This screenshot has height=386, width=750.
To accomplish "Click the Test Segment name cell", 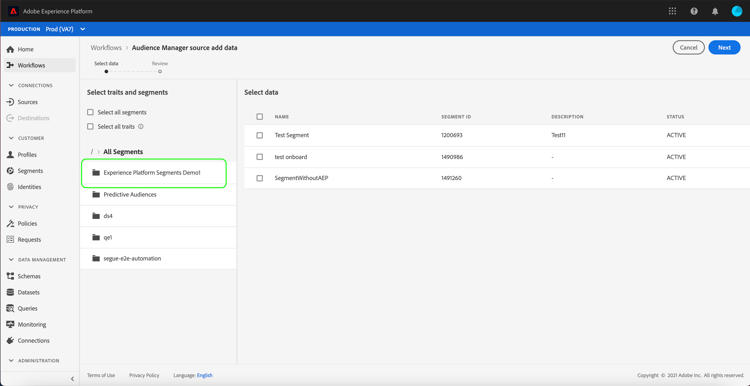I will [292, 135].
